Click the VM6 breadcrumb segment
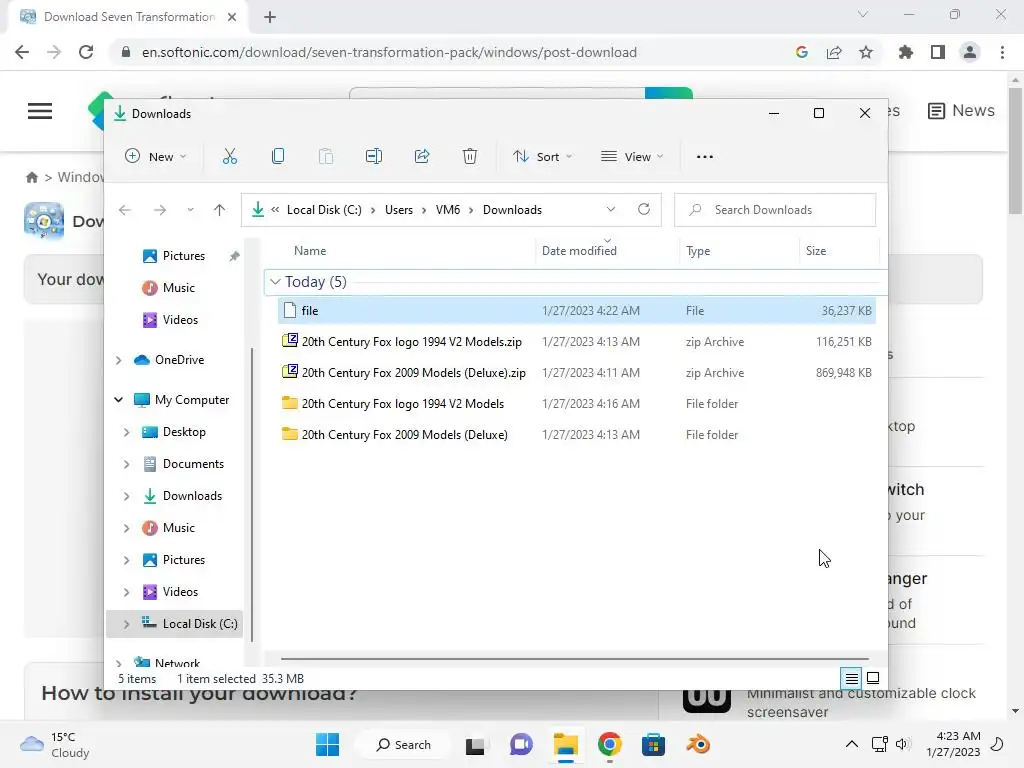 pos(447,210)
